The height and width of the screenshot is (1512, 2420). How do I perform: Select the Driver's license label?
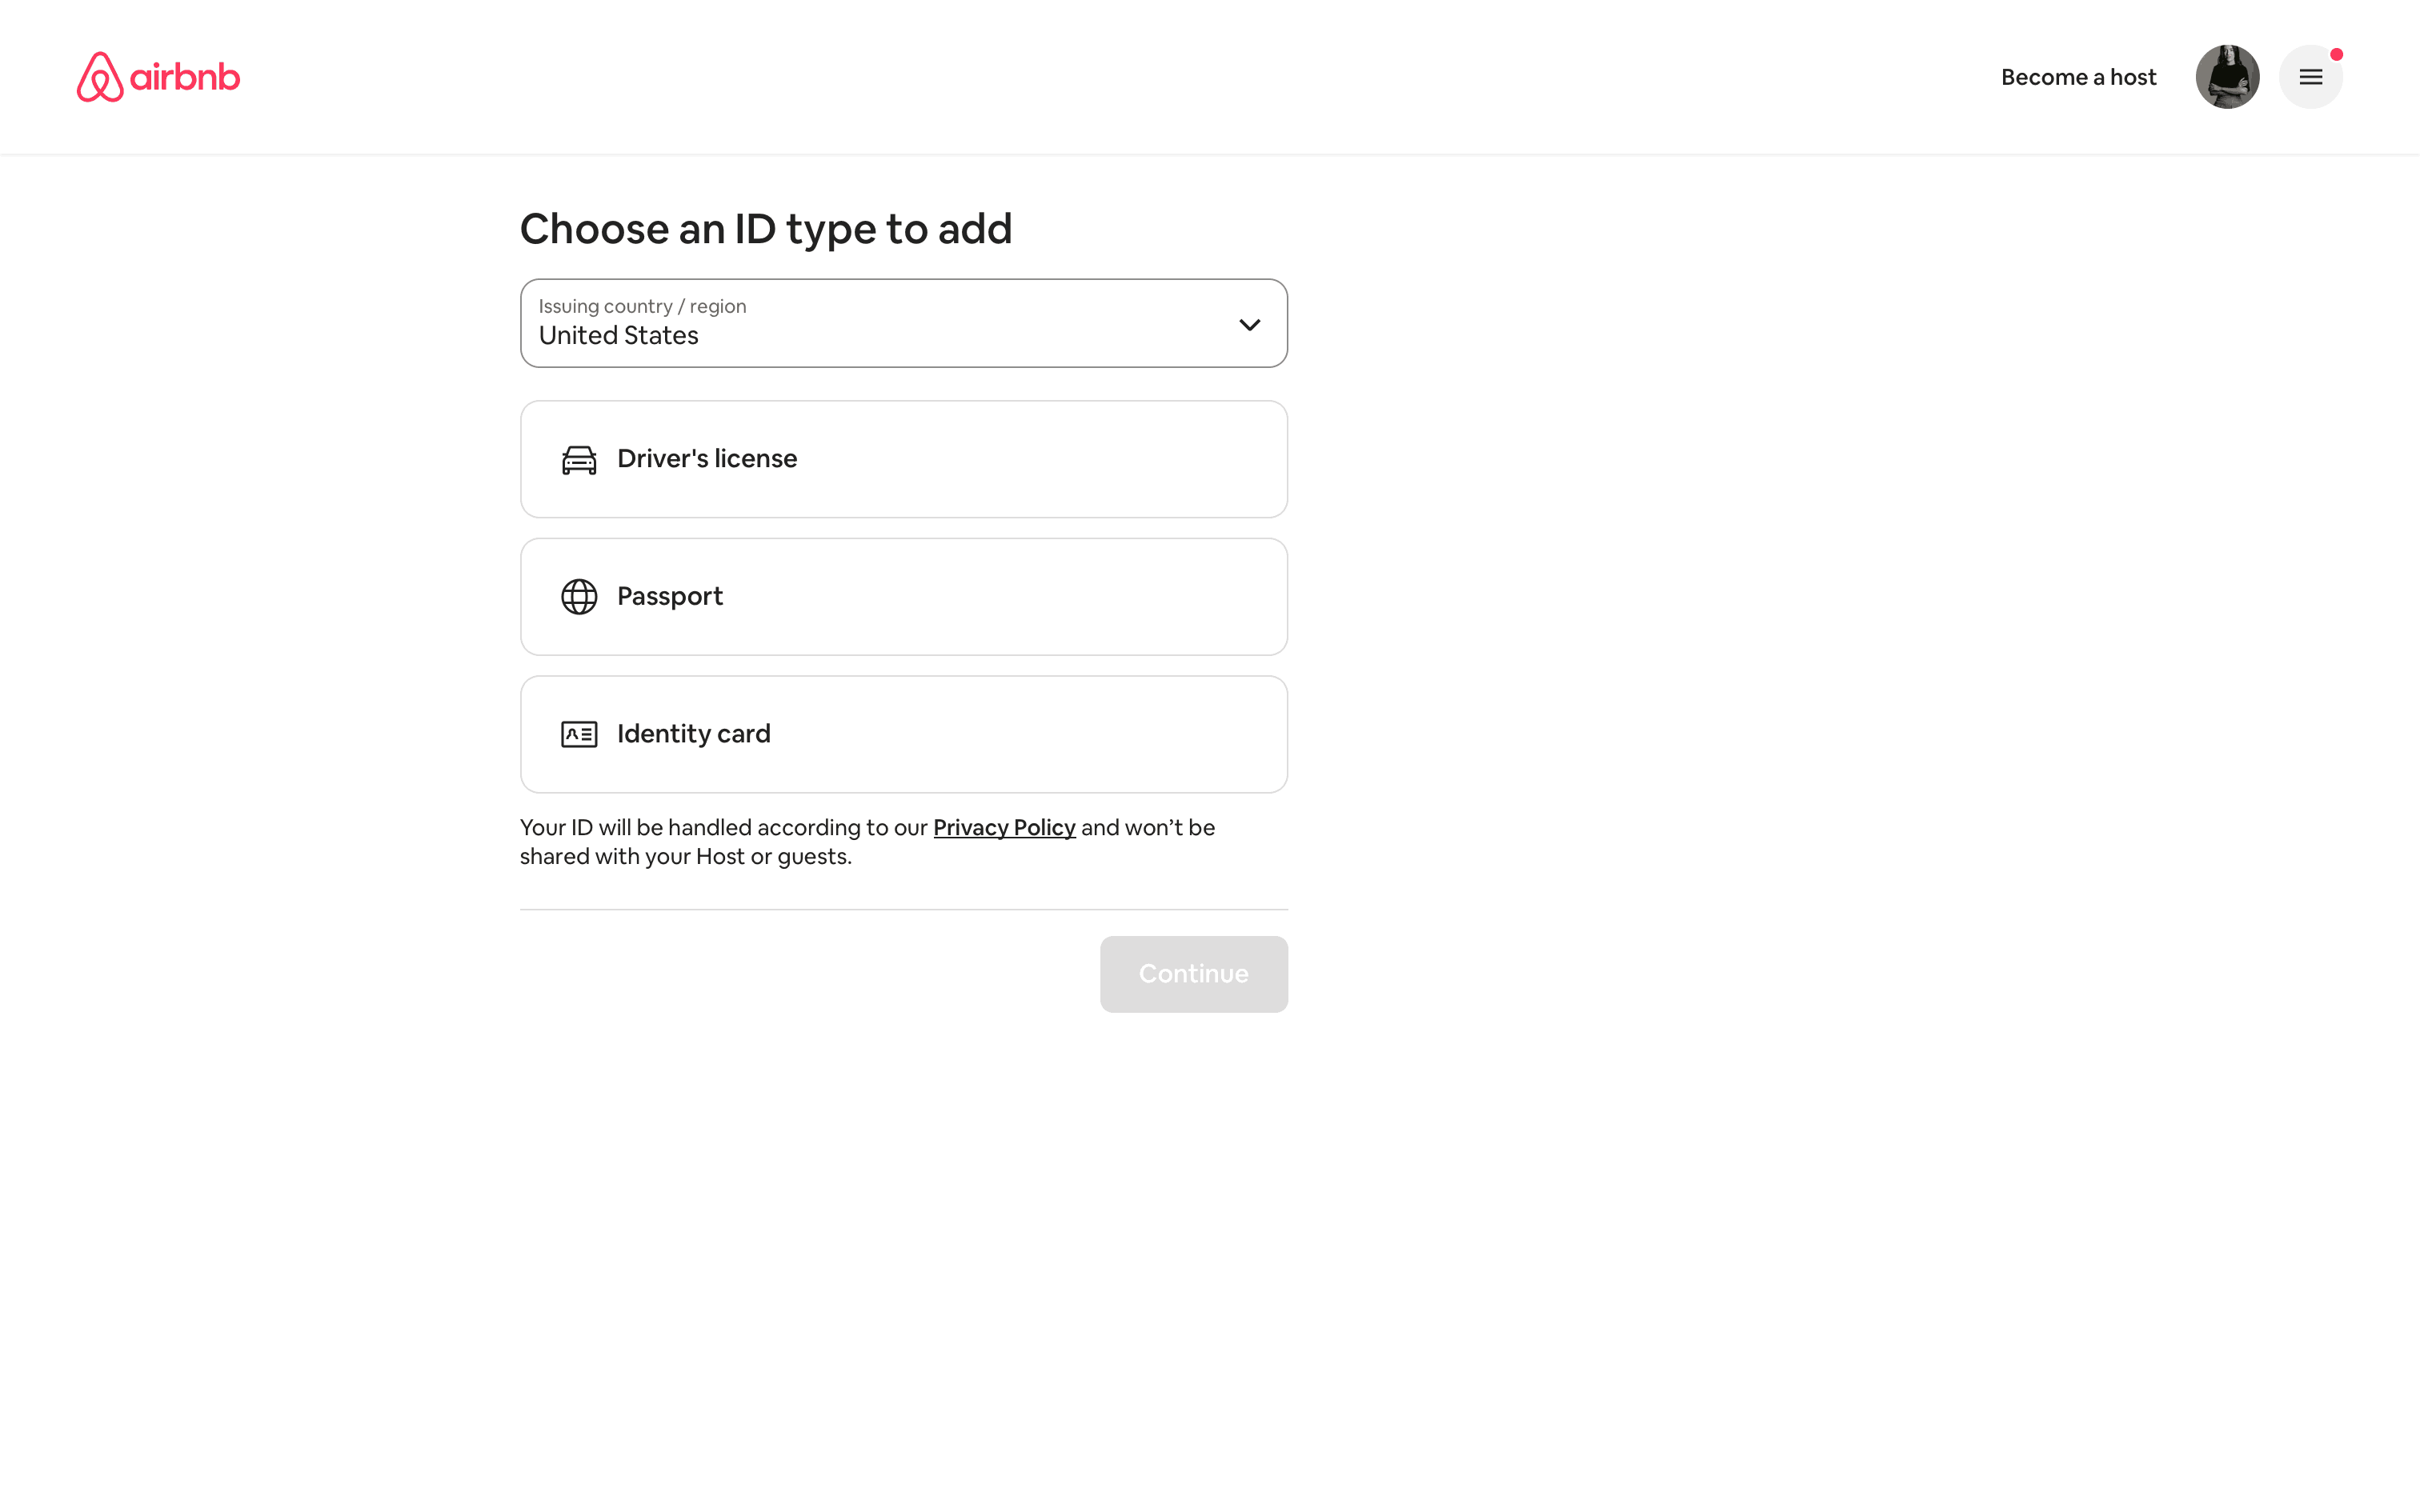(x=707, y=459)
